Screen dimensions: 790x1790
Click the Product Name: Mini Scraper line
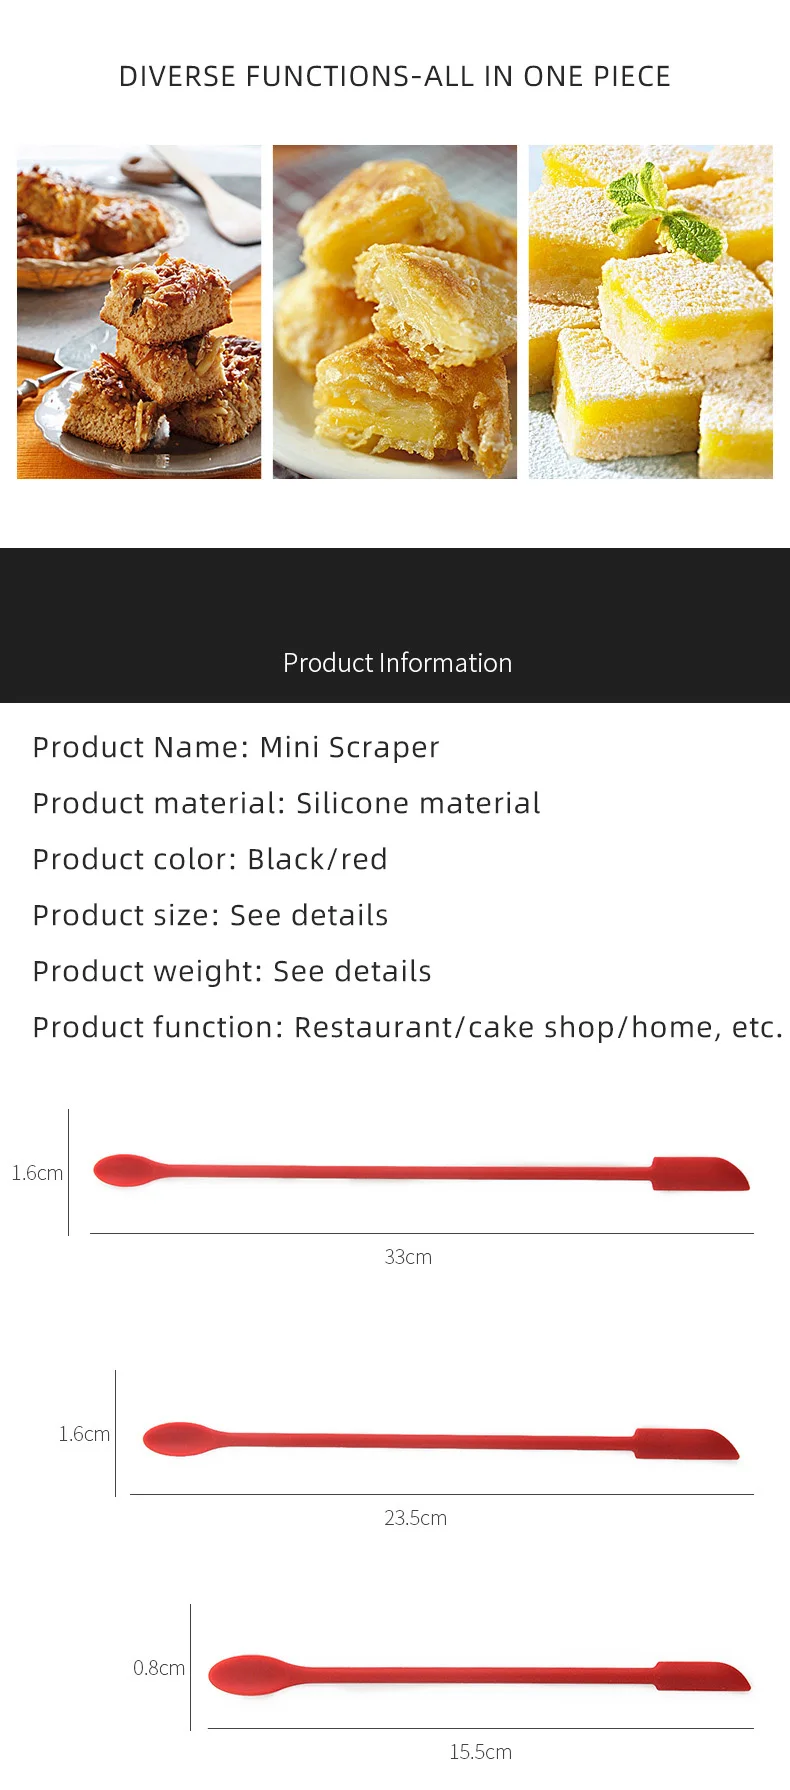[x=236, y=748]
